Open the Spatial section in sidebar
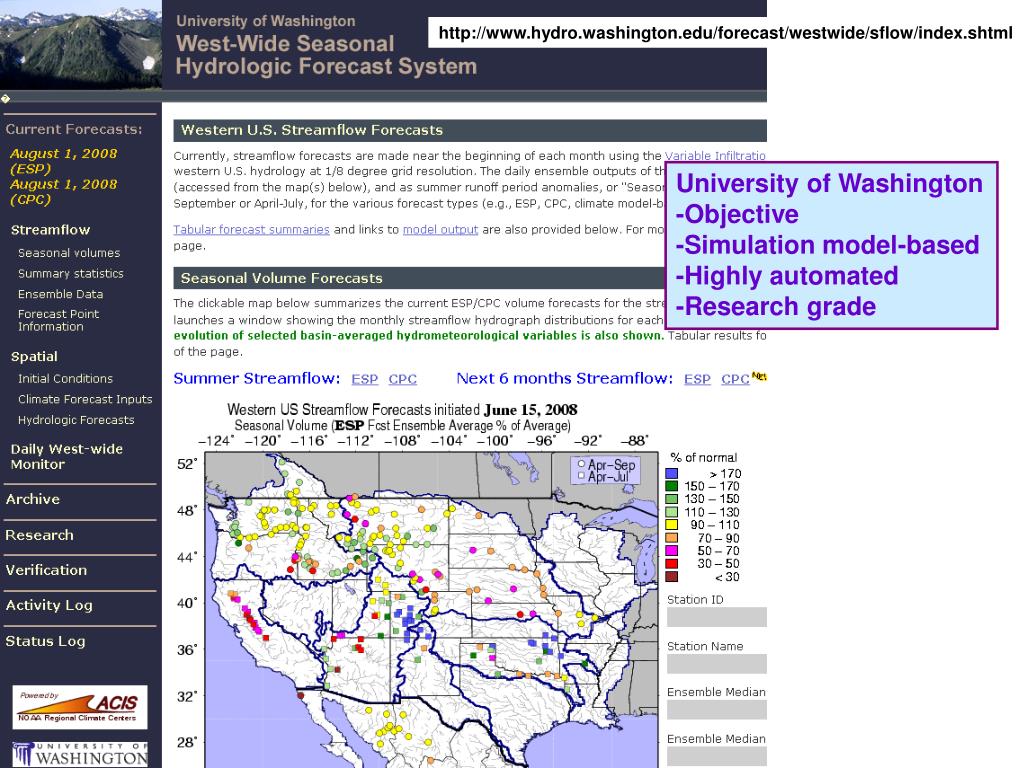Image resolution: width=1024 pixels, height=768 pixels. coord(34,357)
